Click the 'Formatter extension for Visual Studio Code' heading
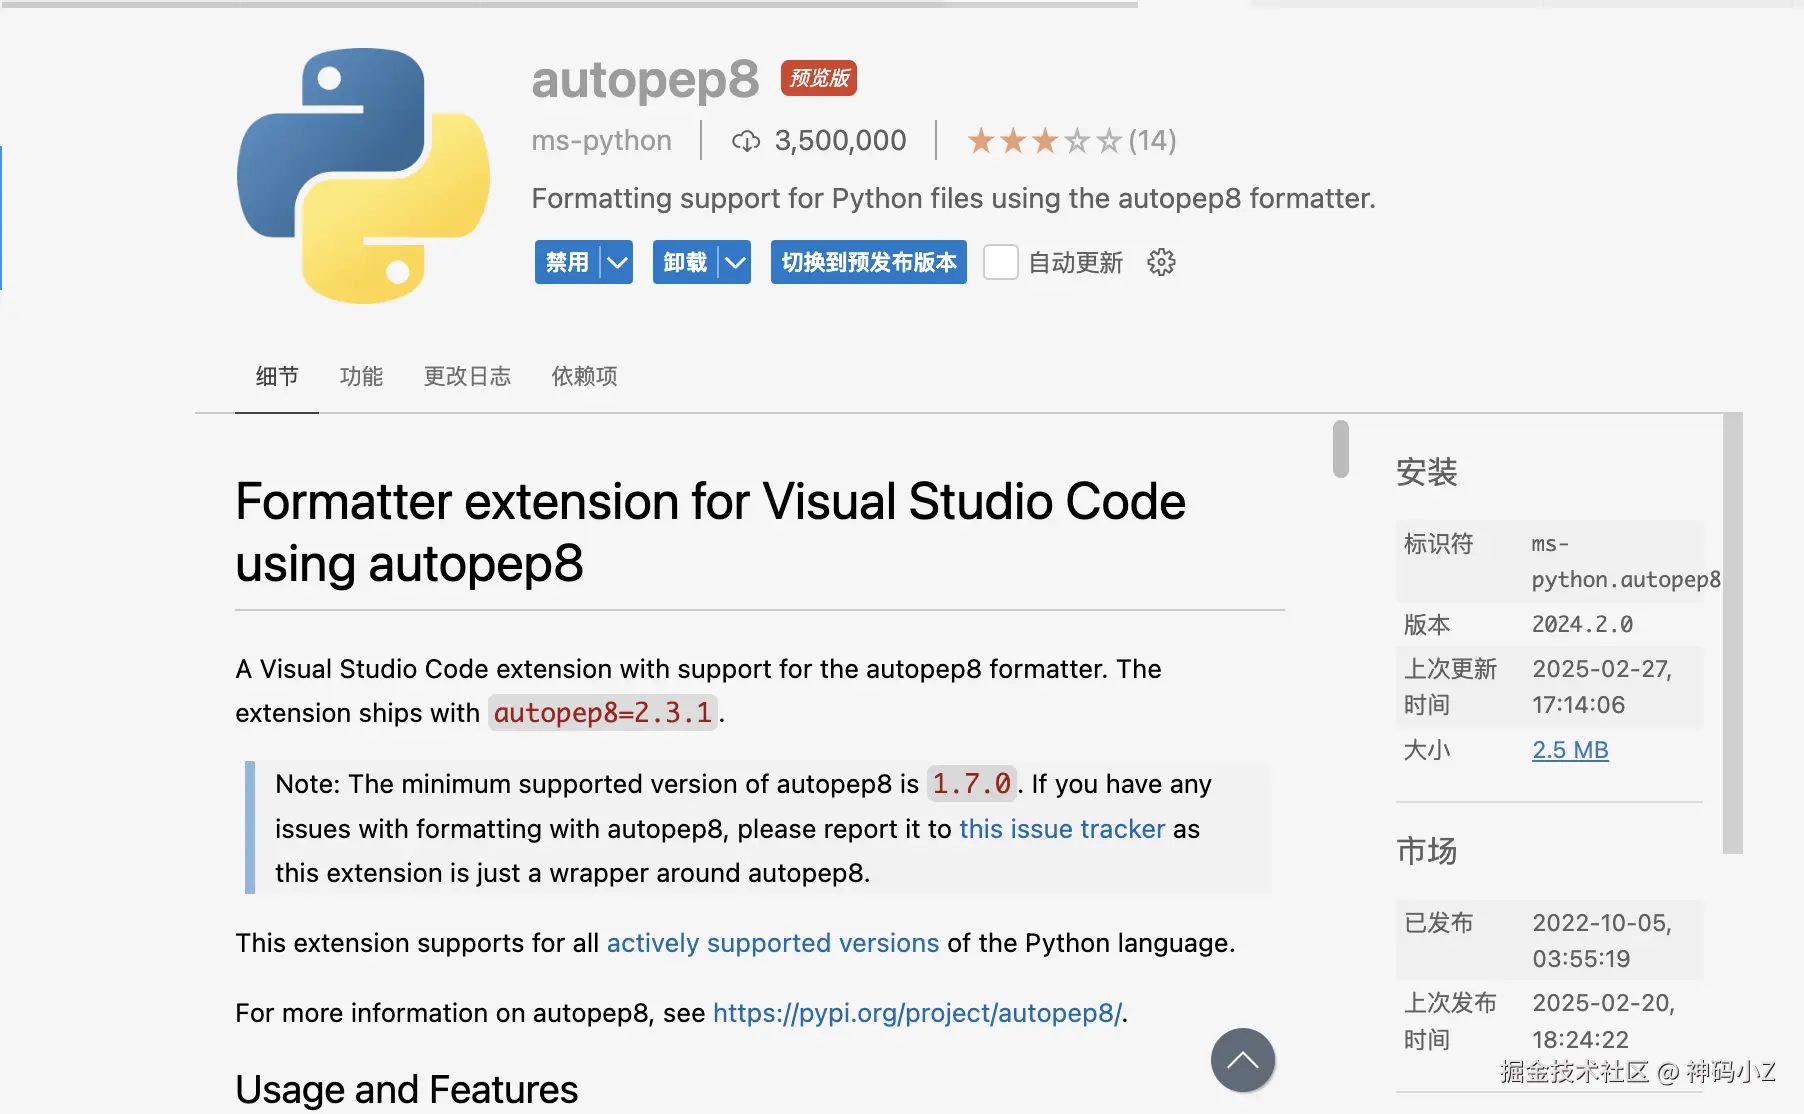 point(710,532)
